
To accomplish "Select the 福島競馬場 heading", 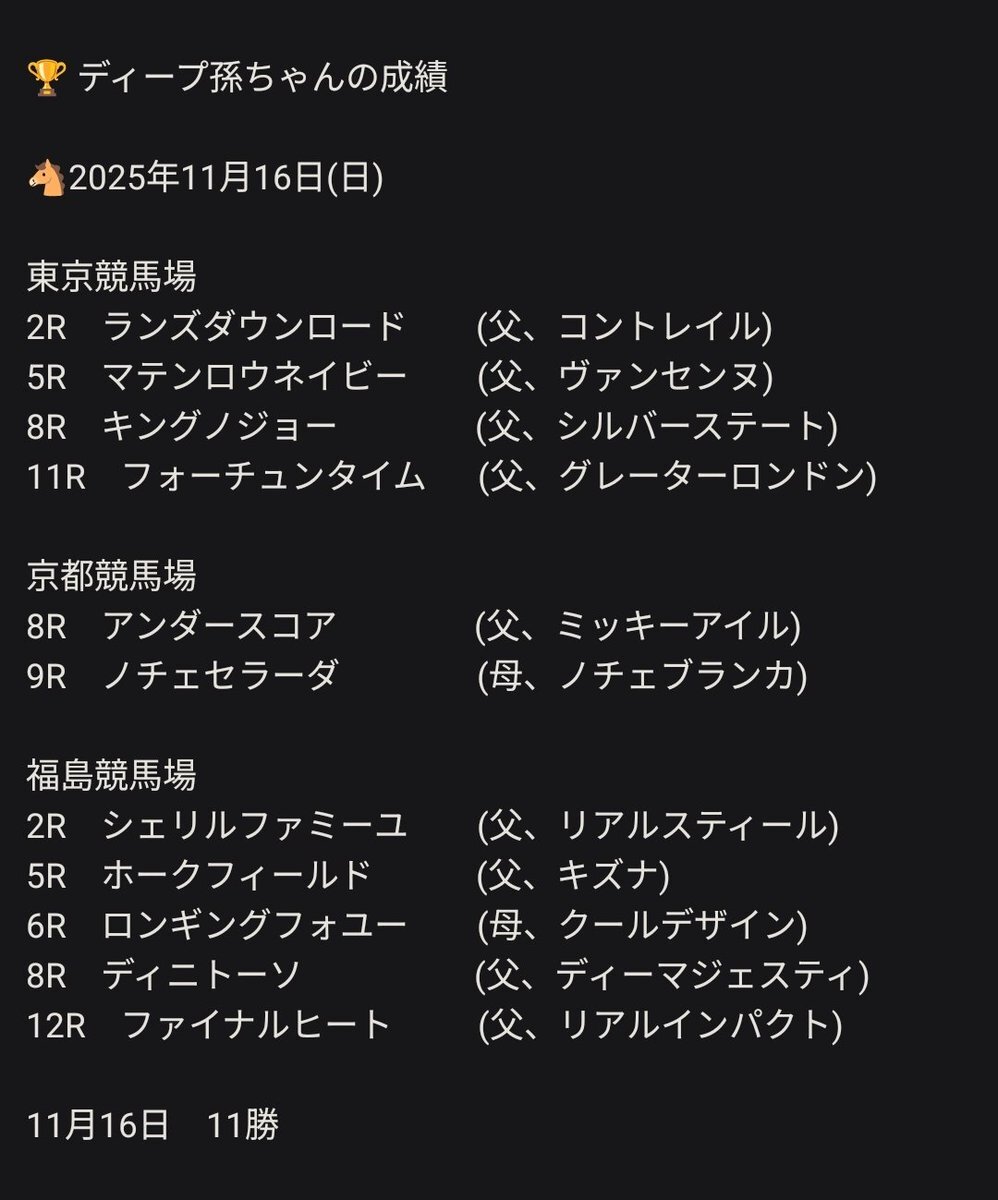I will tap(111, 775).
